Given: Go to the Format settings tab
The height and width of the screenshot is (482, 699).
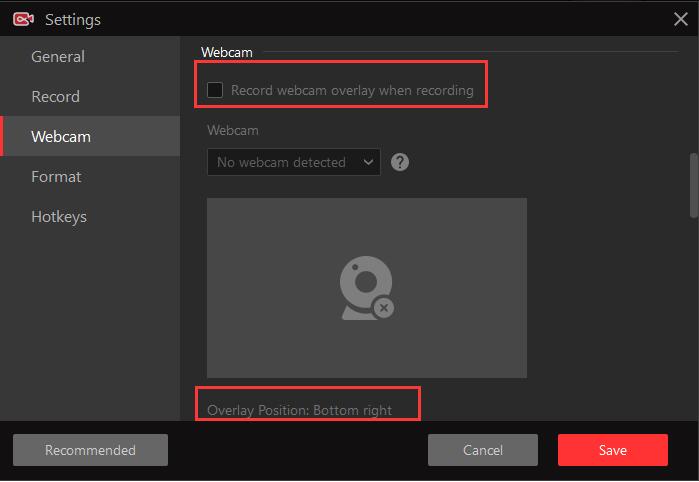Looking at the screenshot, I should pos(56,177).
